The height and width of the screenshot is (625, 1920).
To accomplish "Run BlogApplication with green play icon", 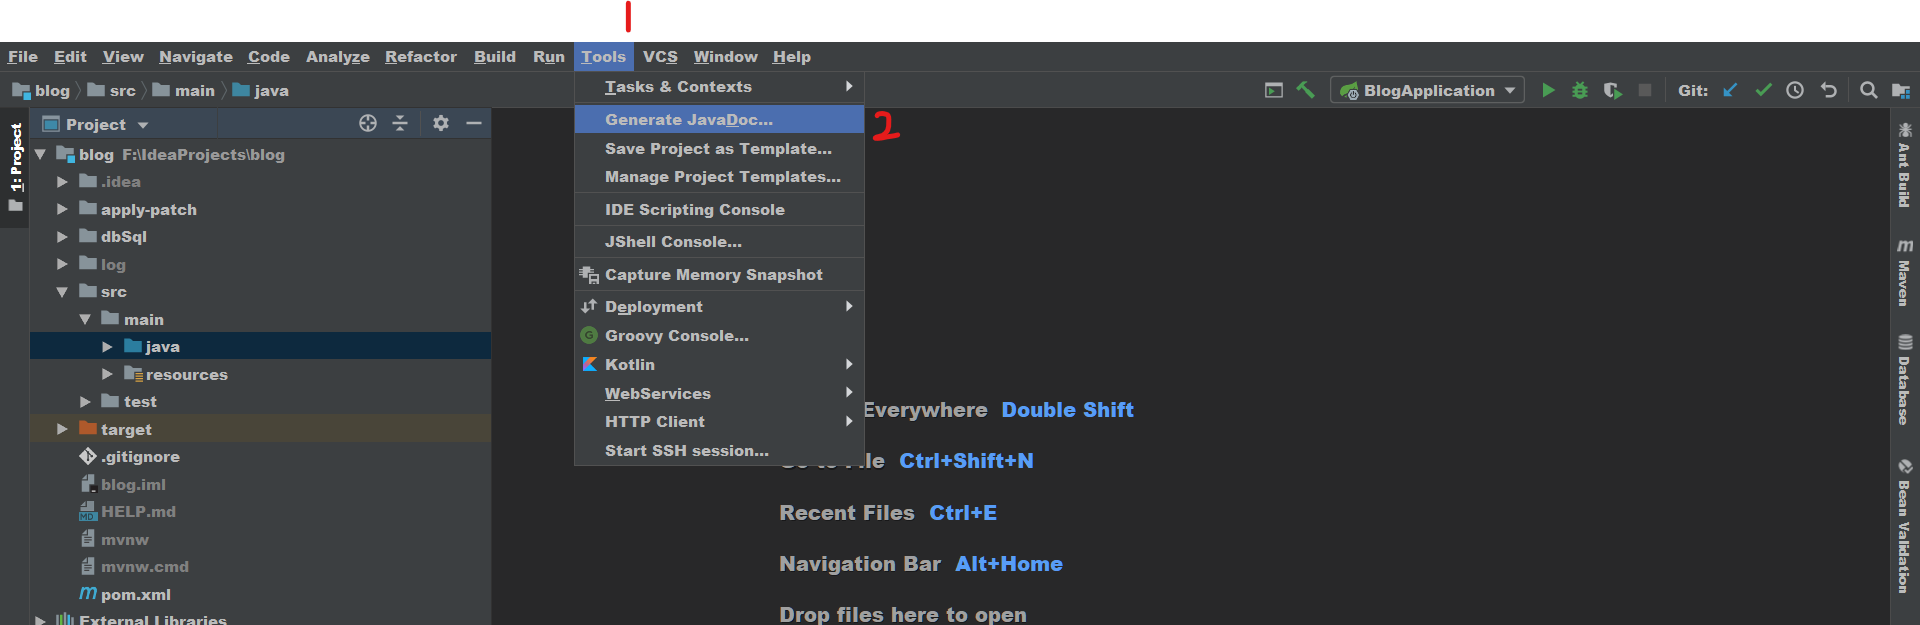I will tap(1548, 90).
